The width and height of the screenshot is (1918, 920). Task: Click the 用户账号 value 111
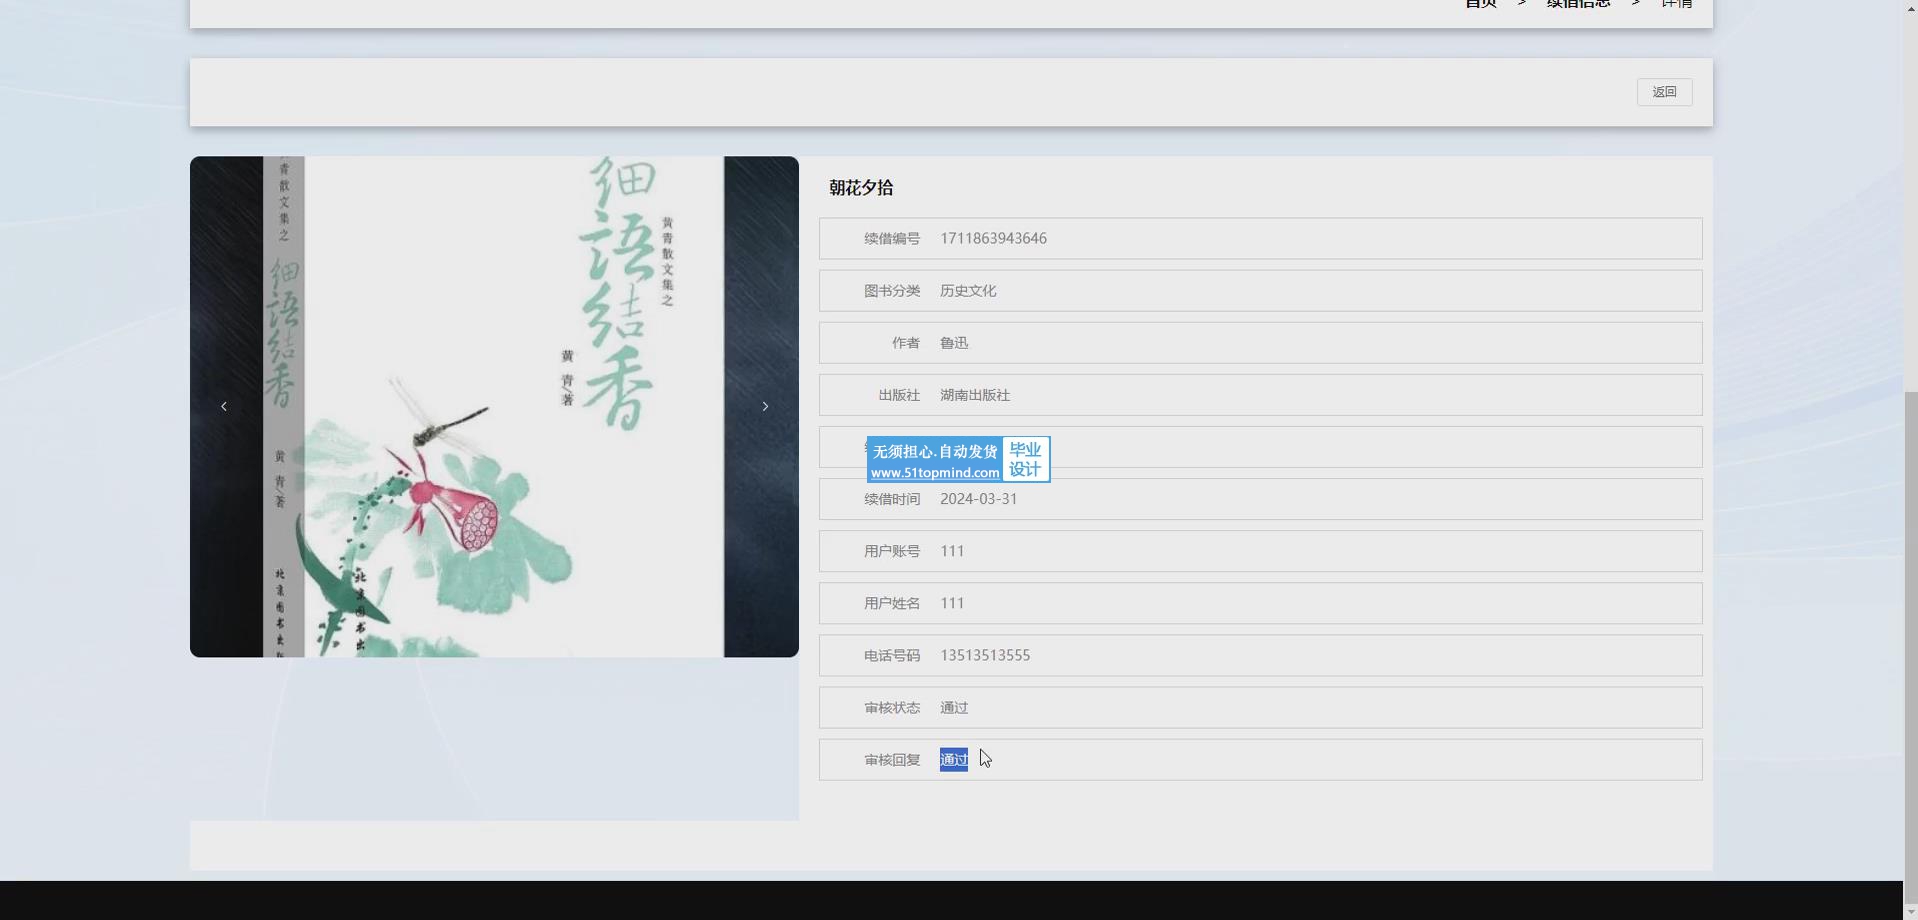pos(952,551)
